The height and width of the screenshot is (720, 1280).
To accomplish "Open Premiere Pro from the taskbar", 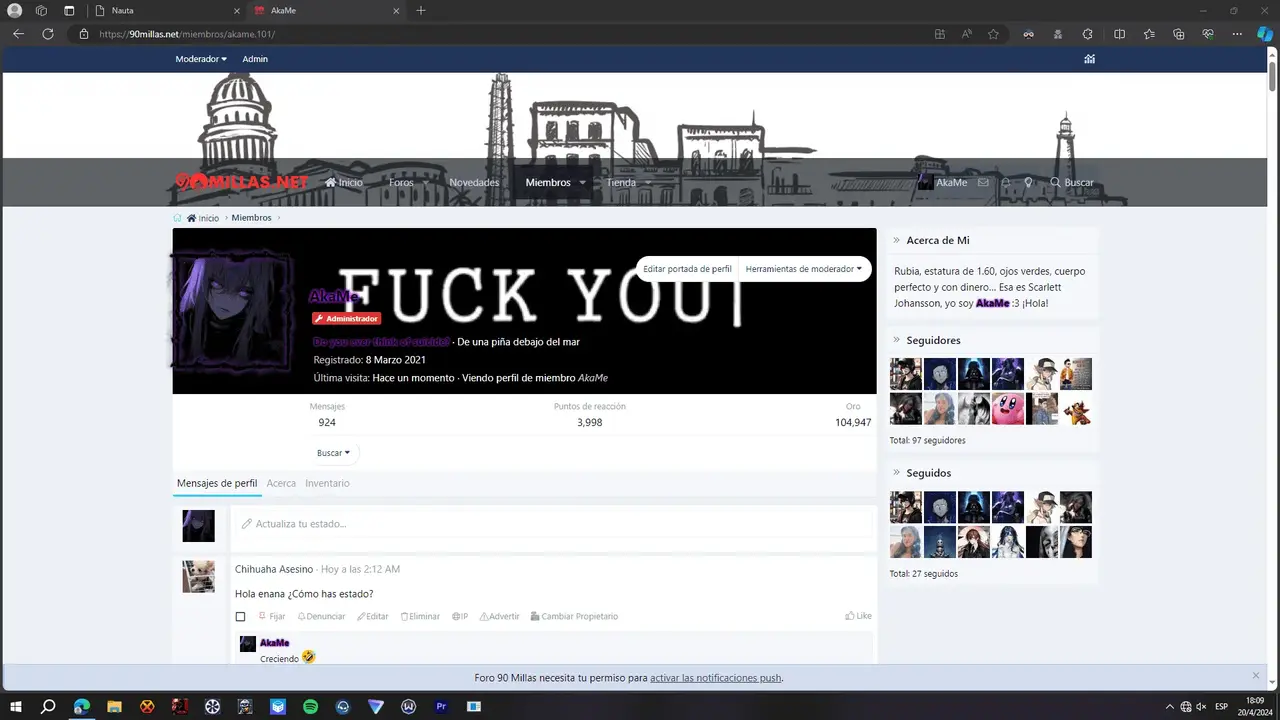I will [441, 706].
